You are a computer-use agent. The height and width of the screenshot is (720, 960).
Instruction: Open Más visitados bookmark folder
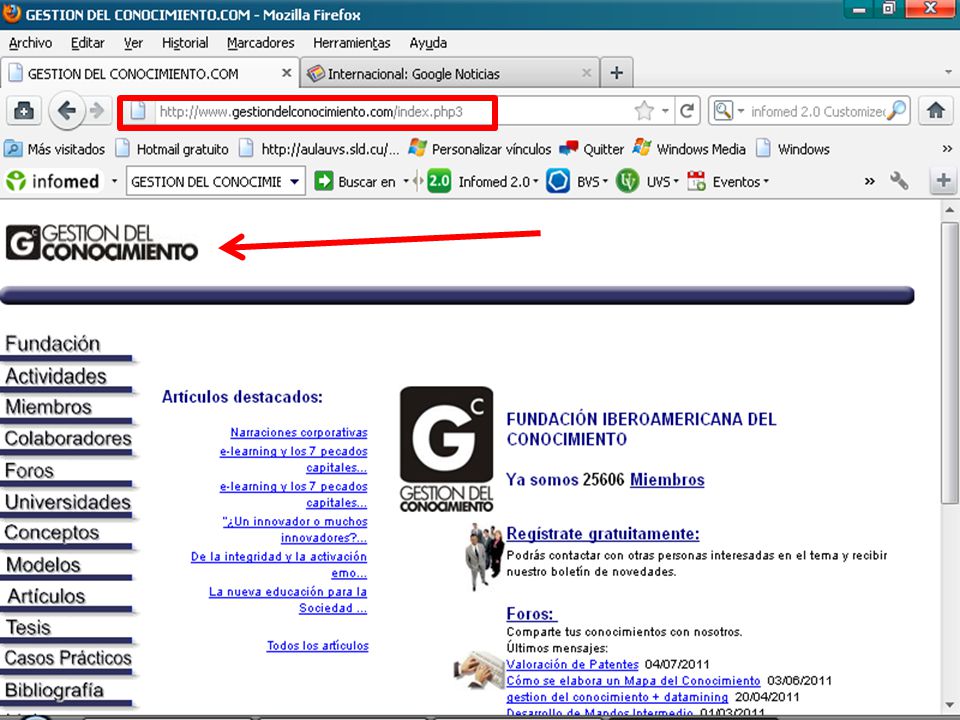[54, 149]
